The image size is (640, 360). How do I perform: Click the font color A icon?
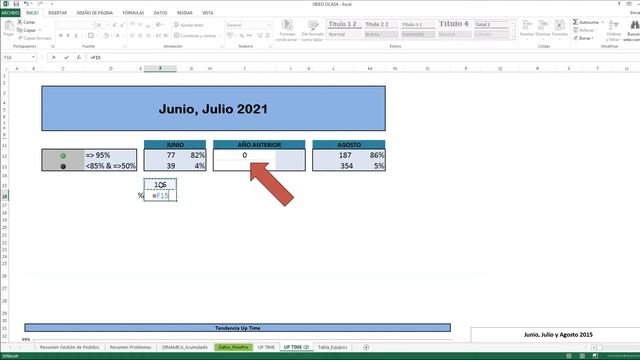[x=118, y=36]
